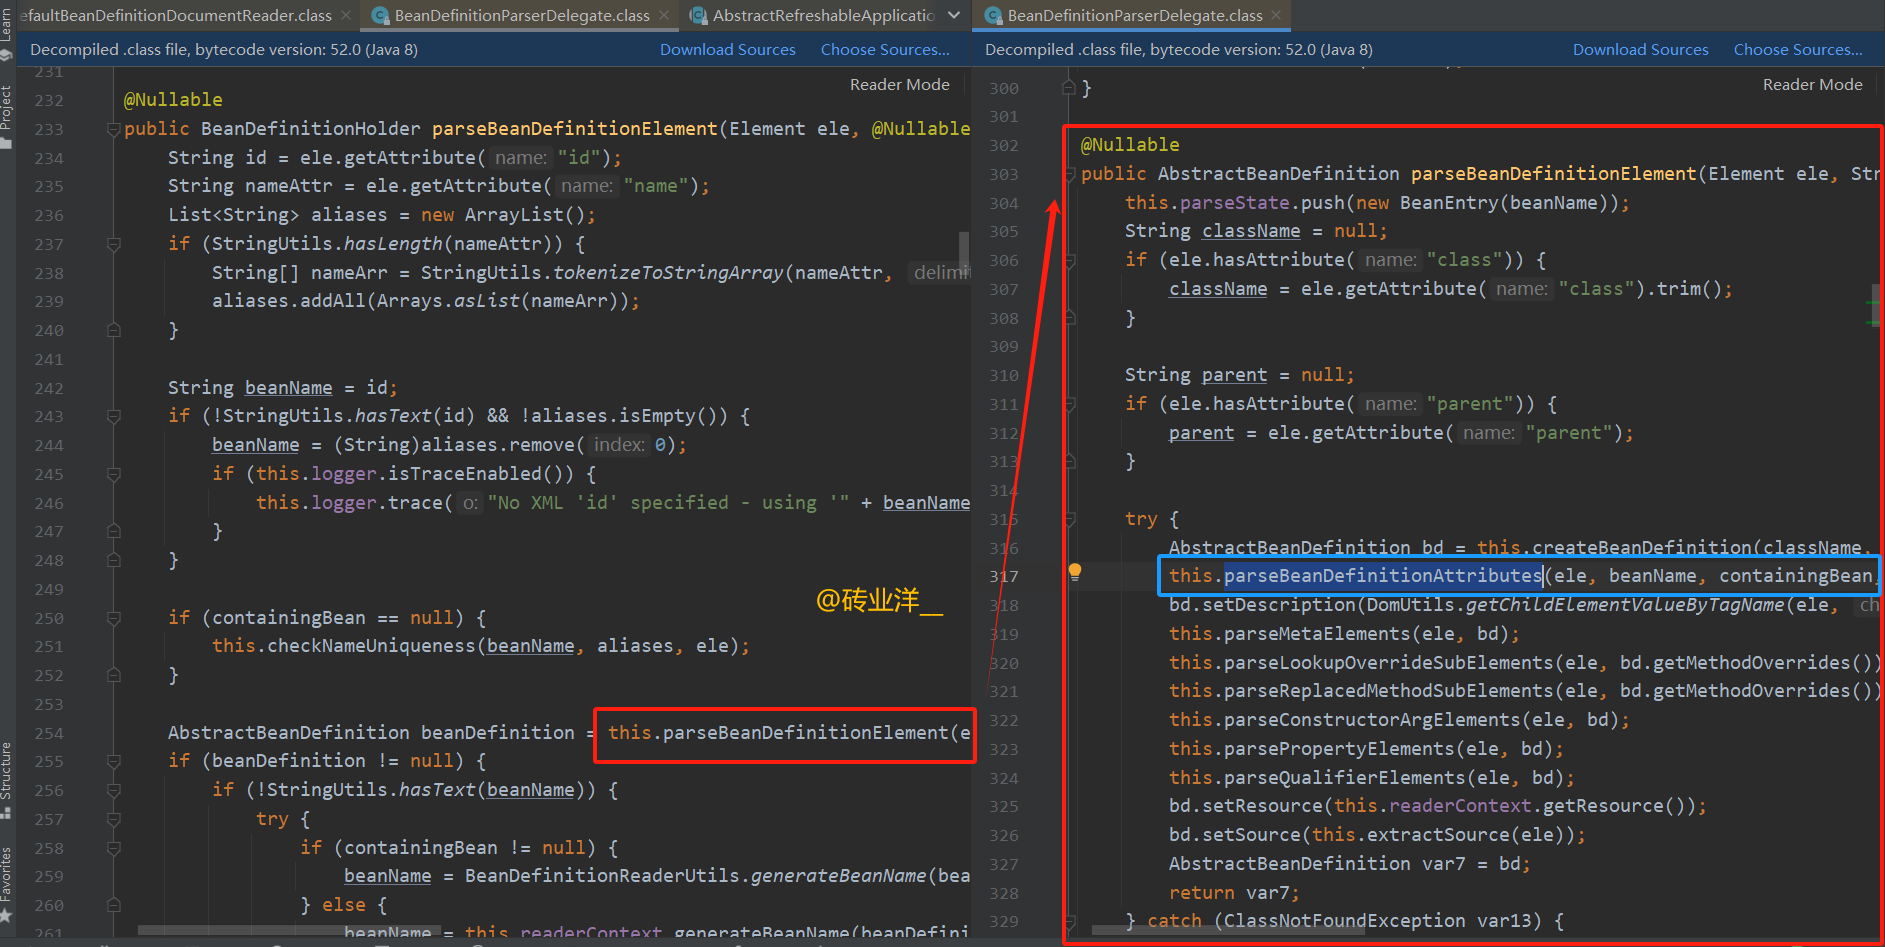
Task: Click the Structure panel icon
Action: (6, 813)
